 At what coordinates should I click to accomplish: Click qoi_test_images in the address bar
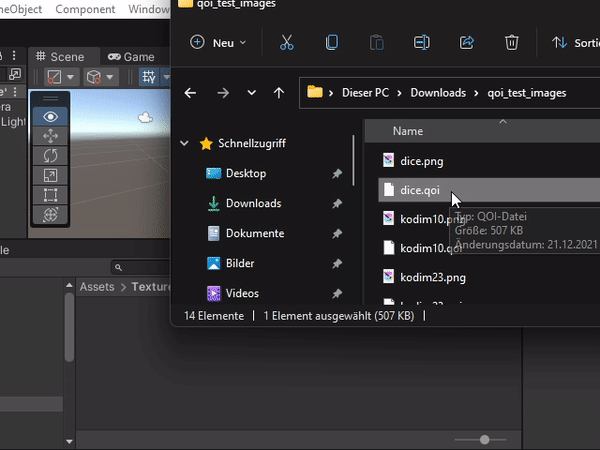point(527,93)
